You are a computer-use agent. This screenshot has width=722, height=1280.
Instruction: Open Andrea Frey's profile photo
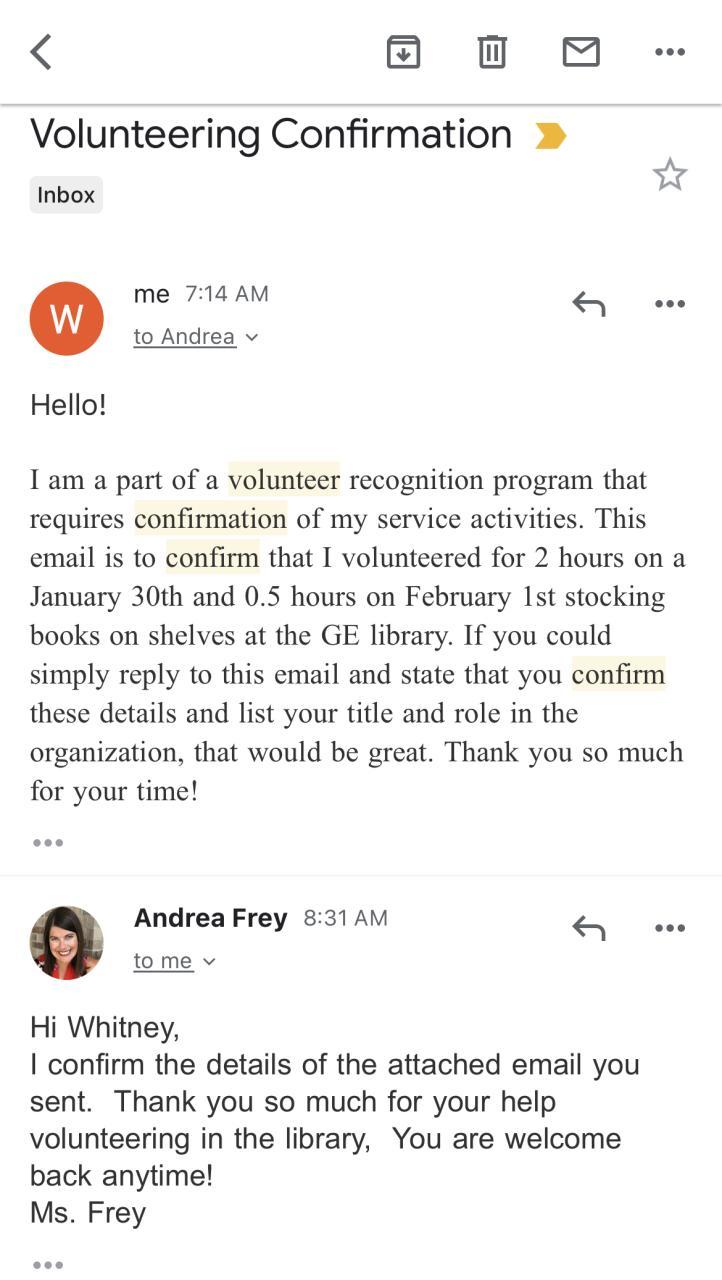click(67, 943)
